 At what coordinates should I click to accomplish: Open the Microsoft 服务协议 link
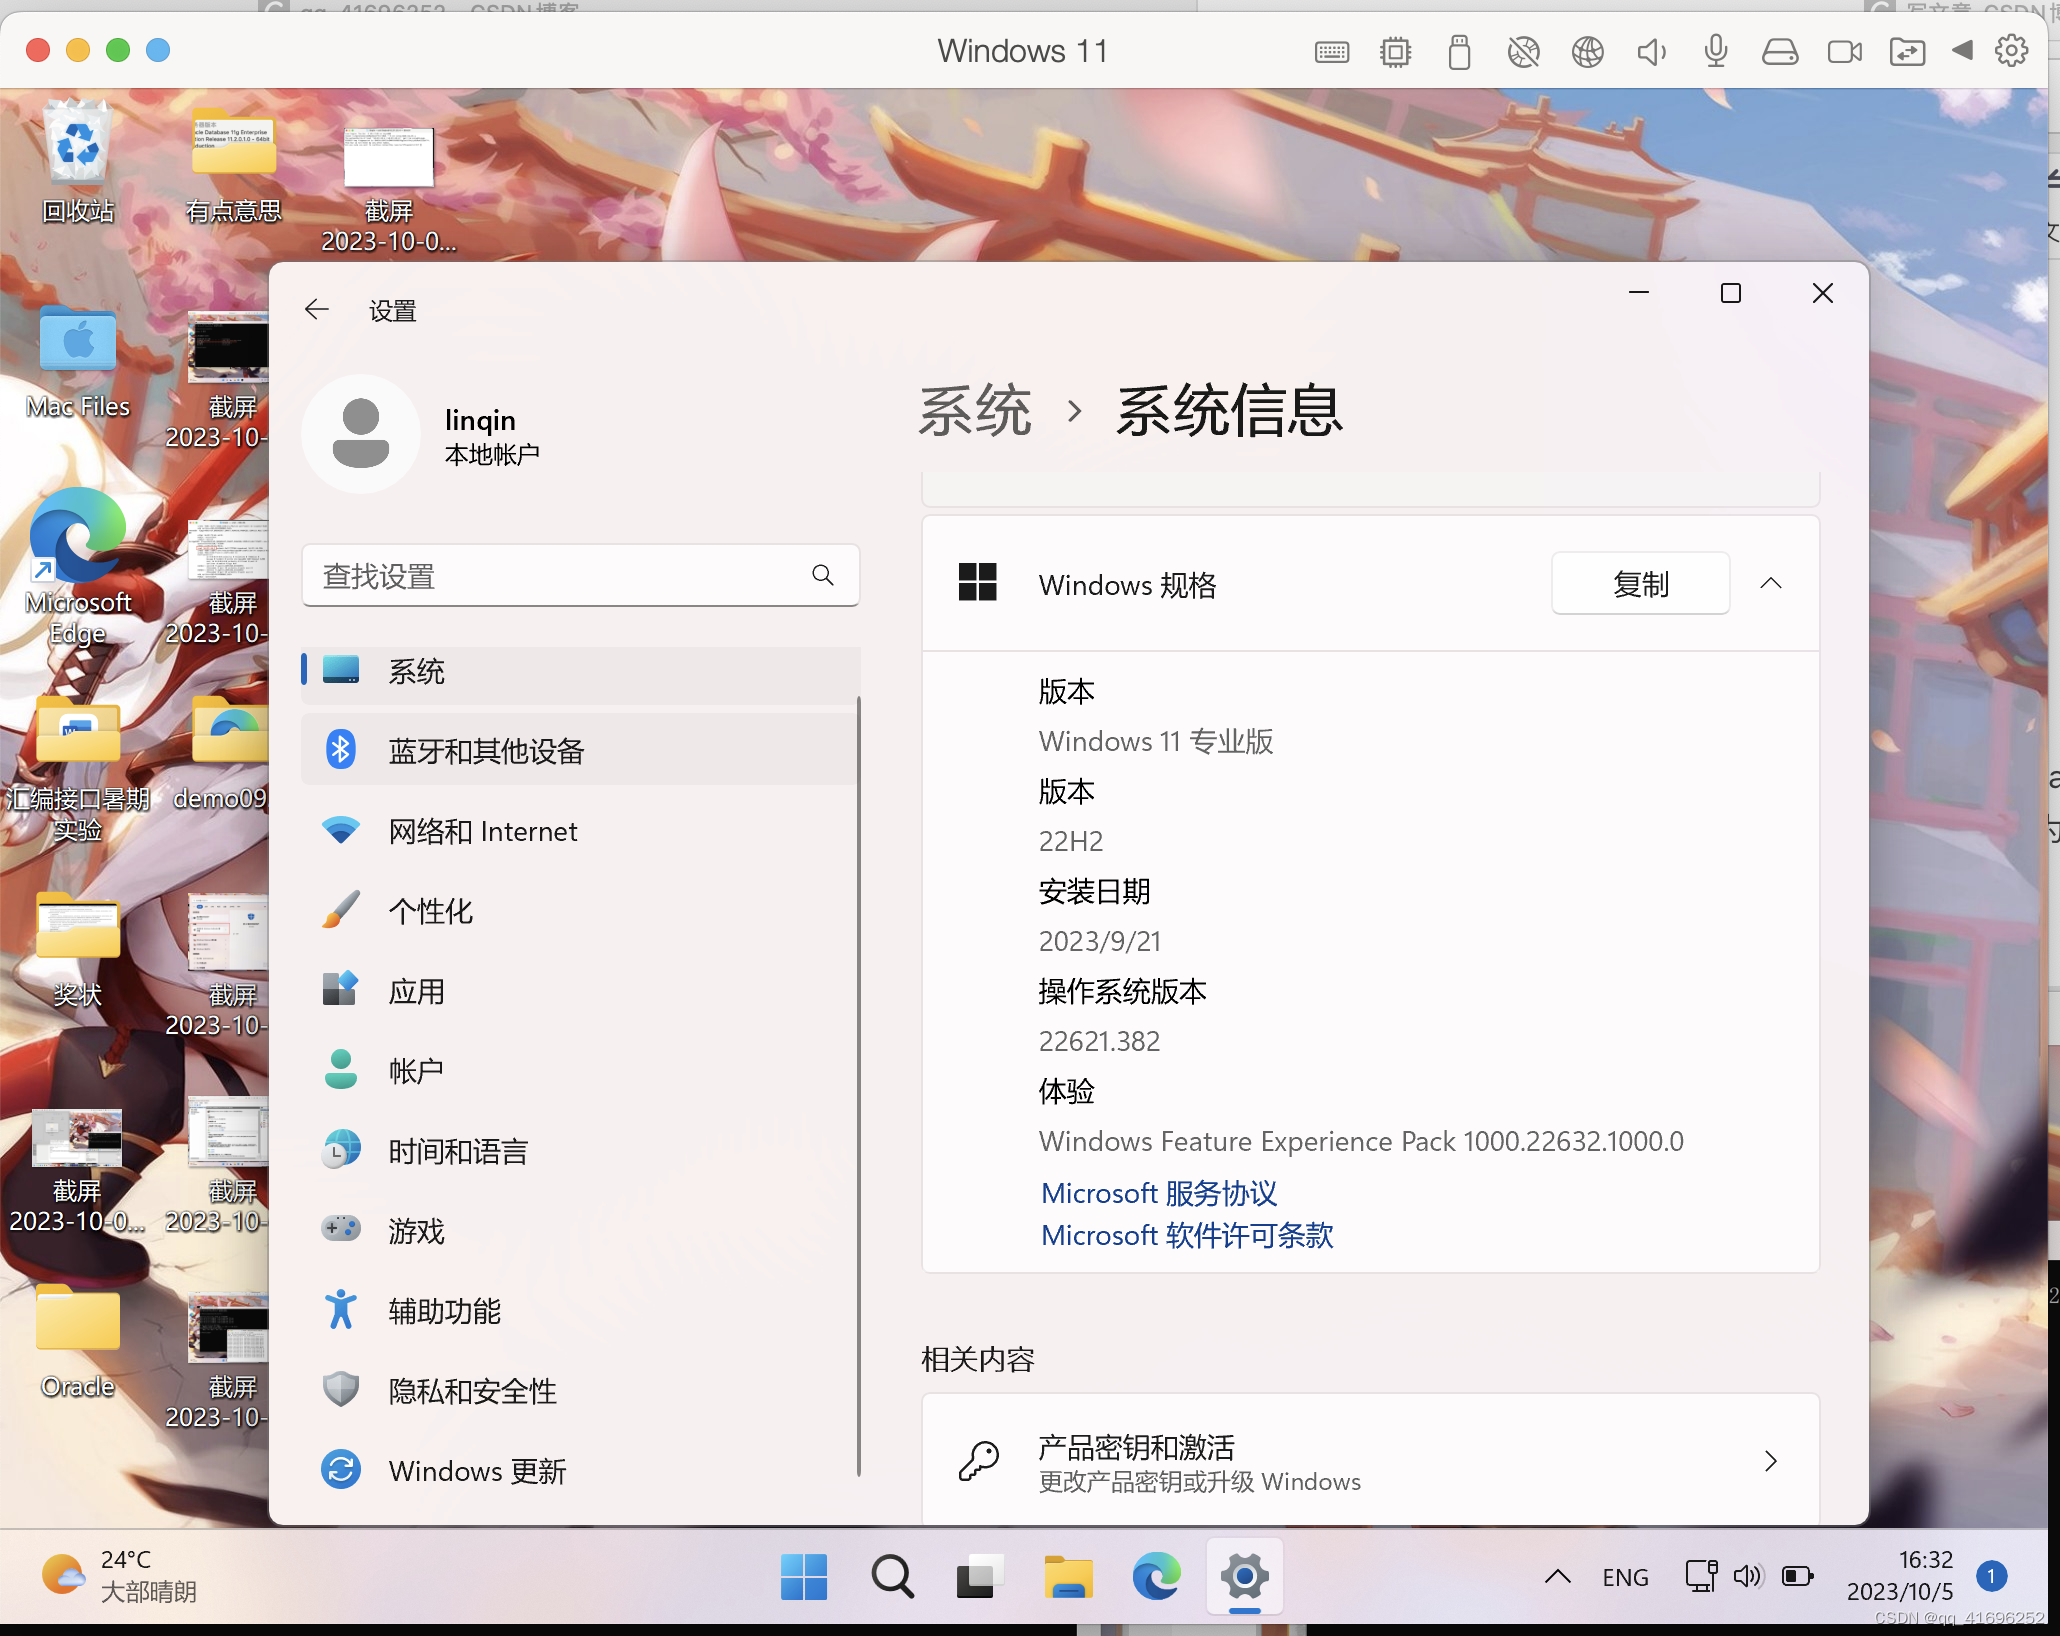click(1159, 1193)
